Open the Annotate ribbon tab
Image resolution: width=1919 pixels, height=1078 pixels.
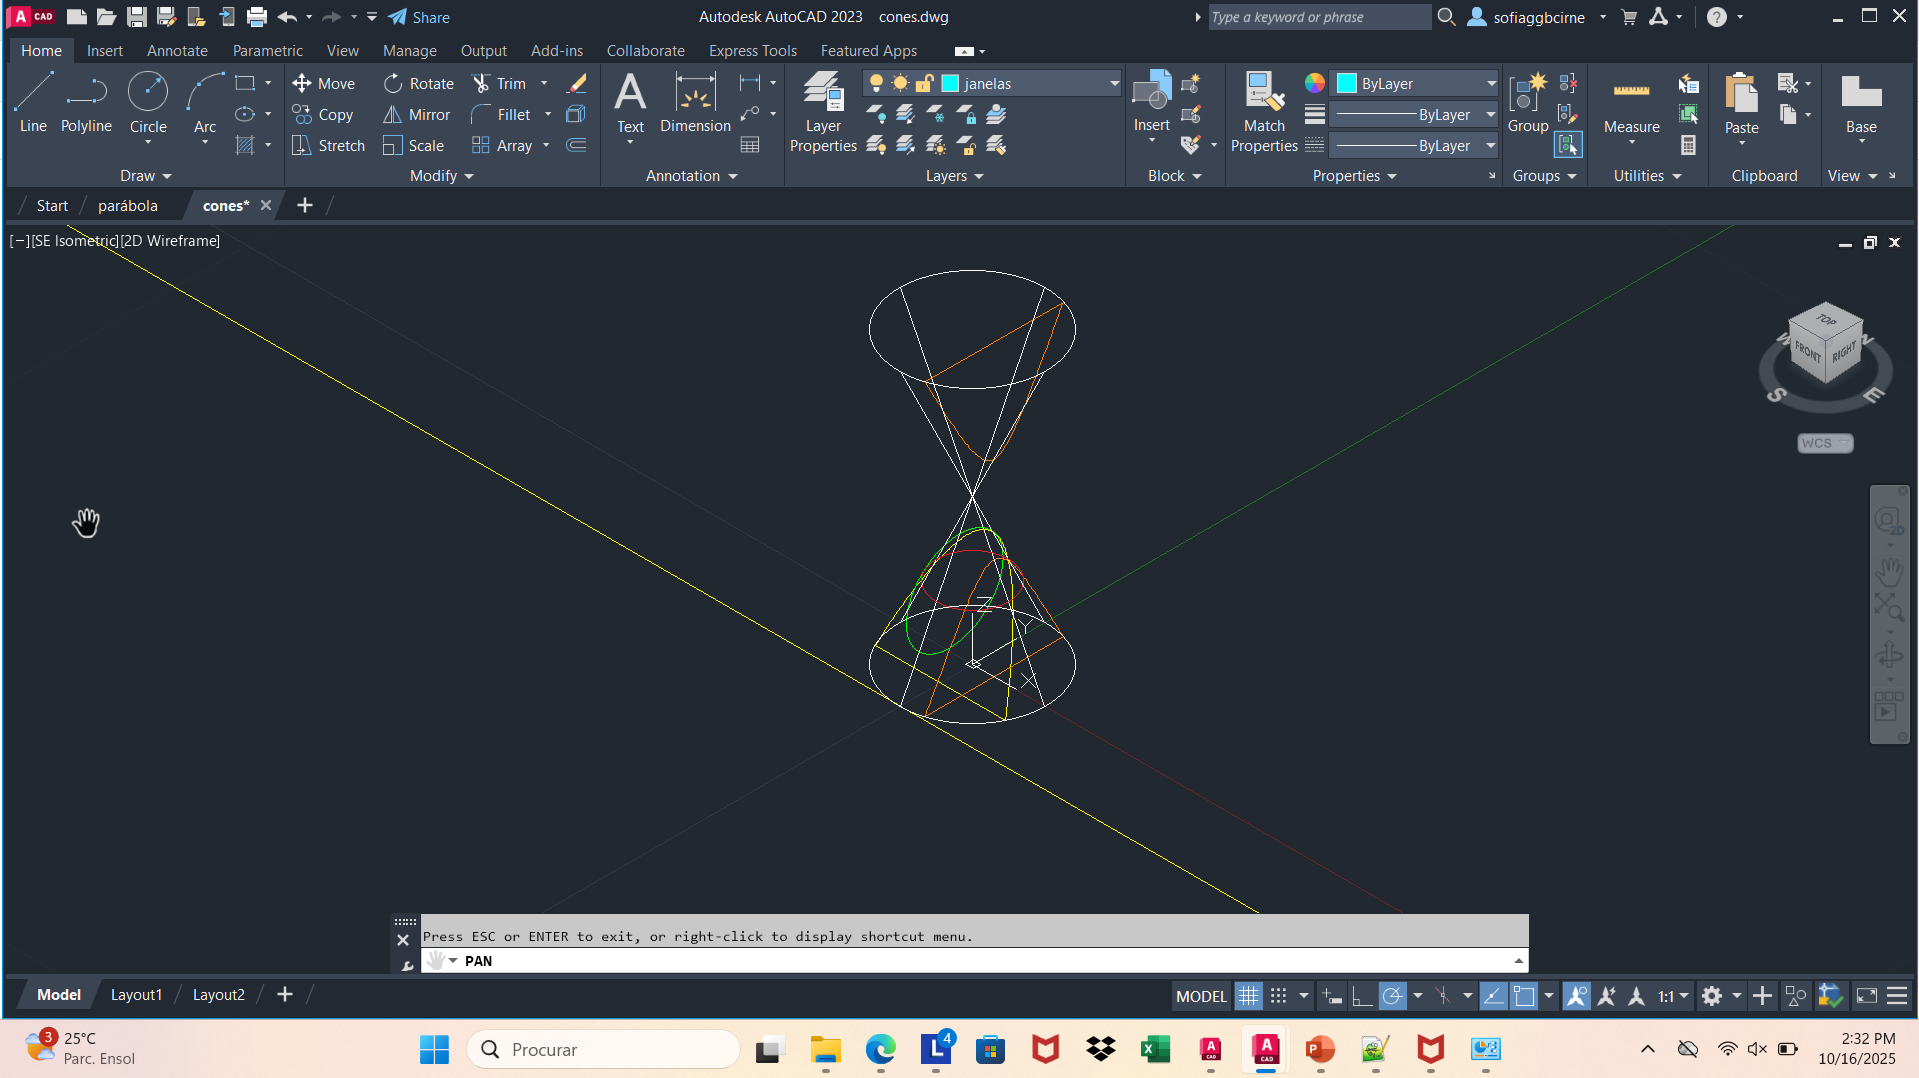[x=177, y=51]
